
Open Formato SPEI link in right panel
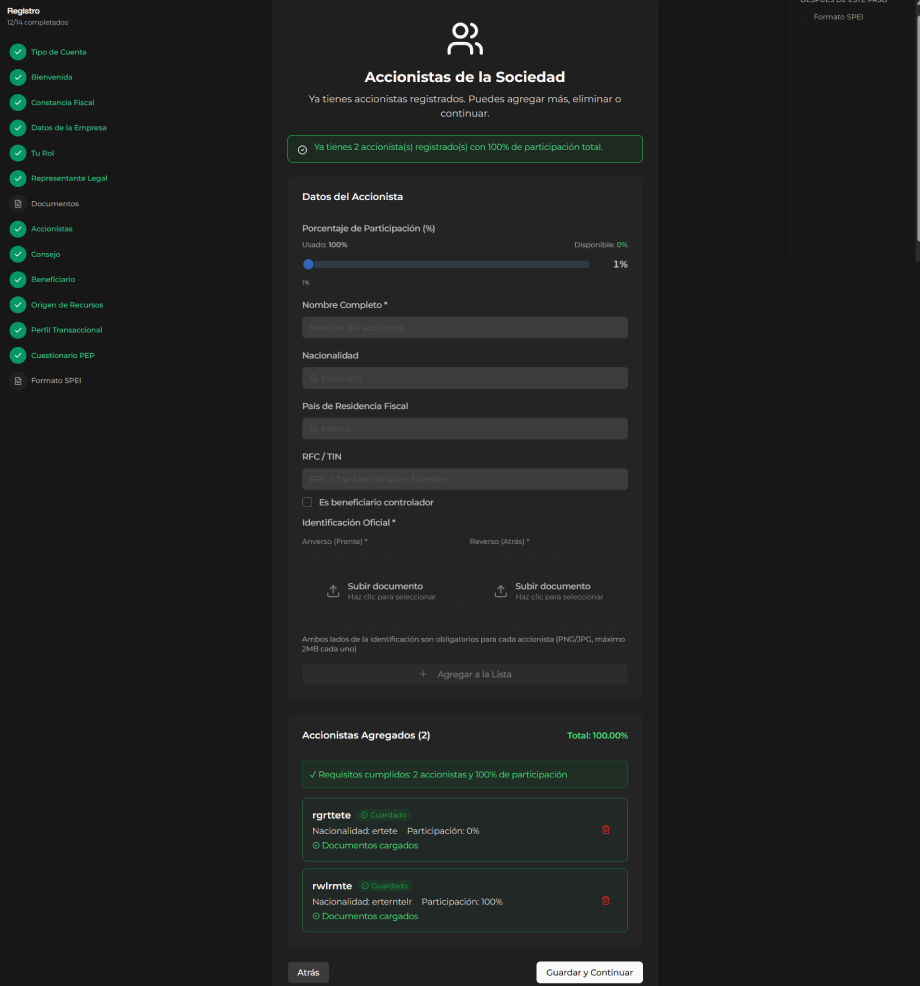tap(838, 17)
